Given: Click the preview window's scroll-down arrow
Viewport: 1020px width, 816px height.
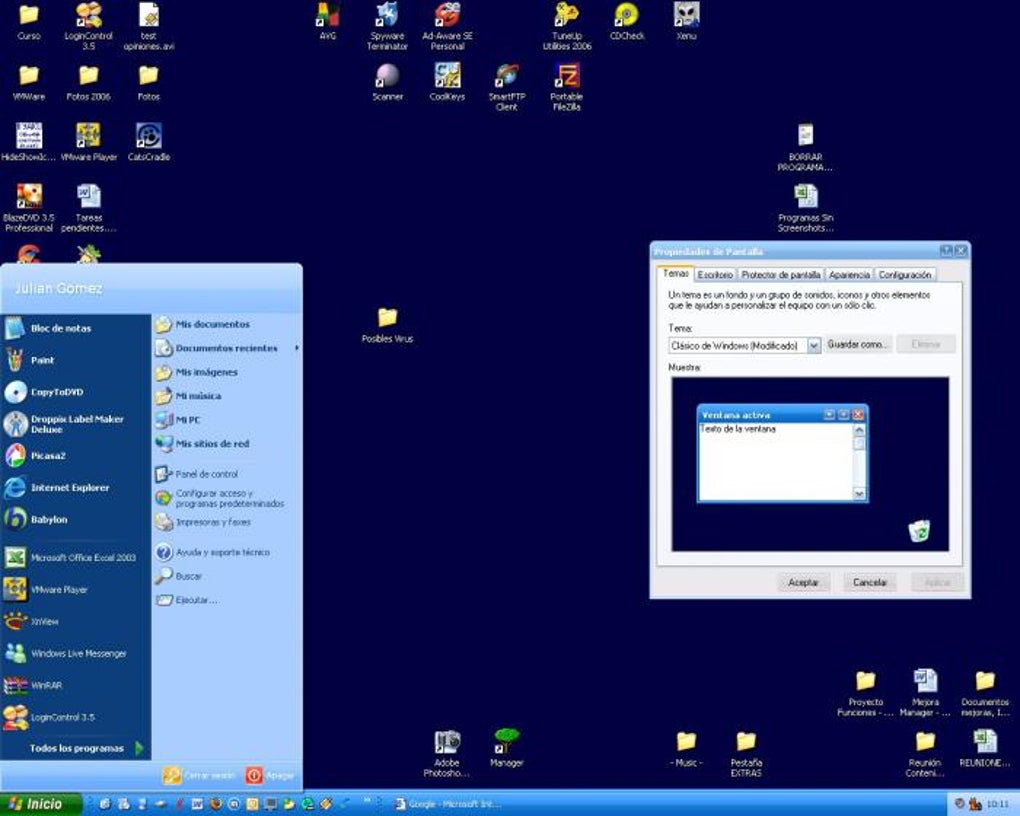Looking at the screenshot, I should click(x=859, y=494).
